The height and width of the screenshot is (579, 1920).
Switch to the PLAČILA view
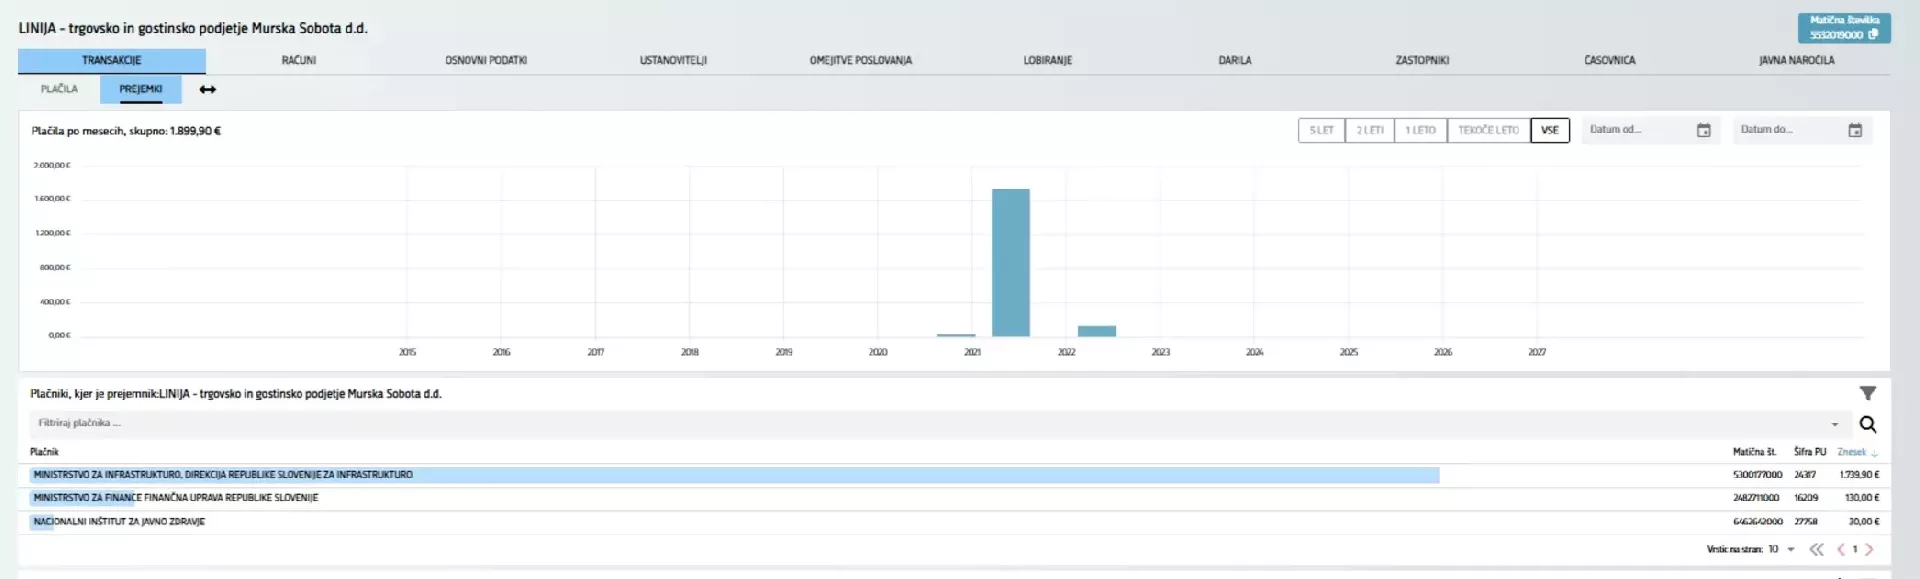point(59,89)
